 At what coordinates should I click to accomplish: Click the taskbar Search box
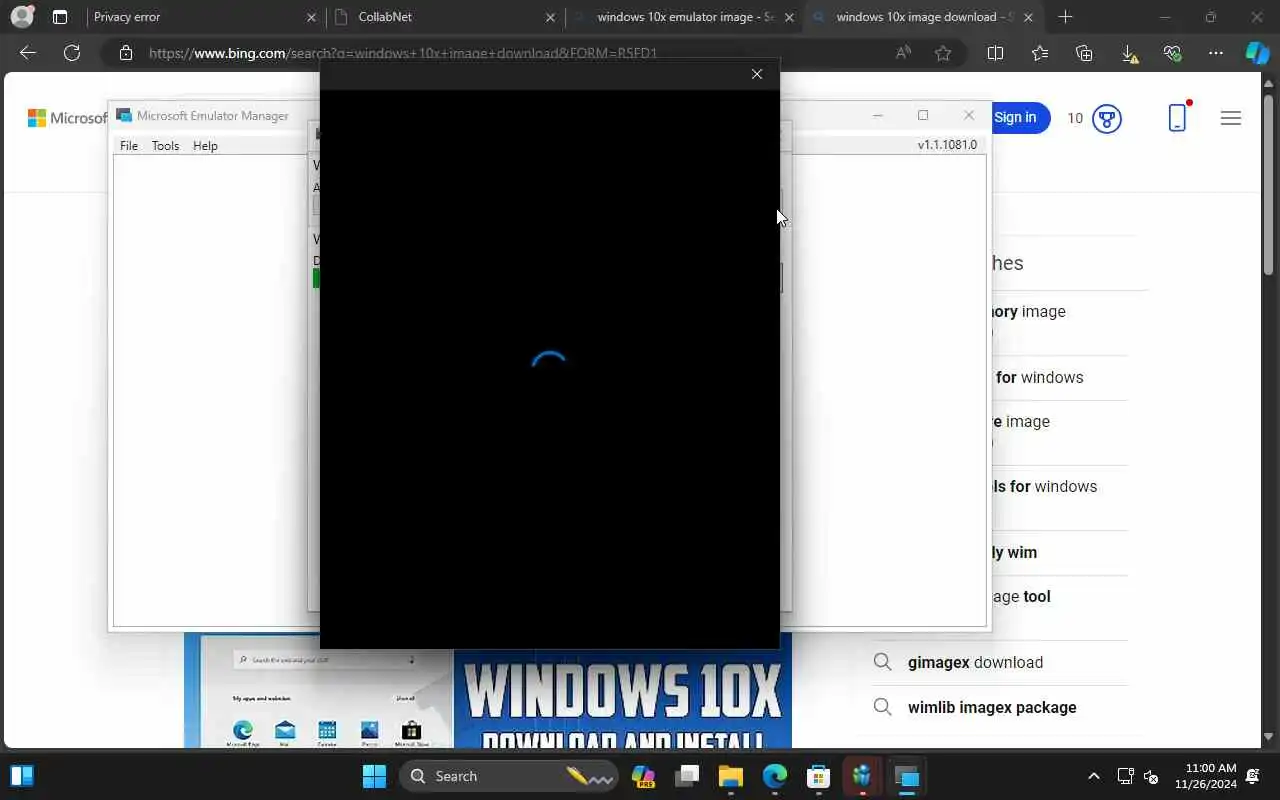pos(508,776)
